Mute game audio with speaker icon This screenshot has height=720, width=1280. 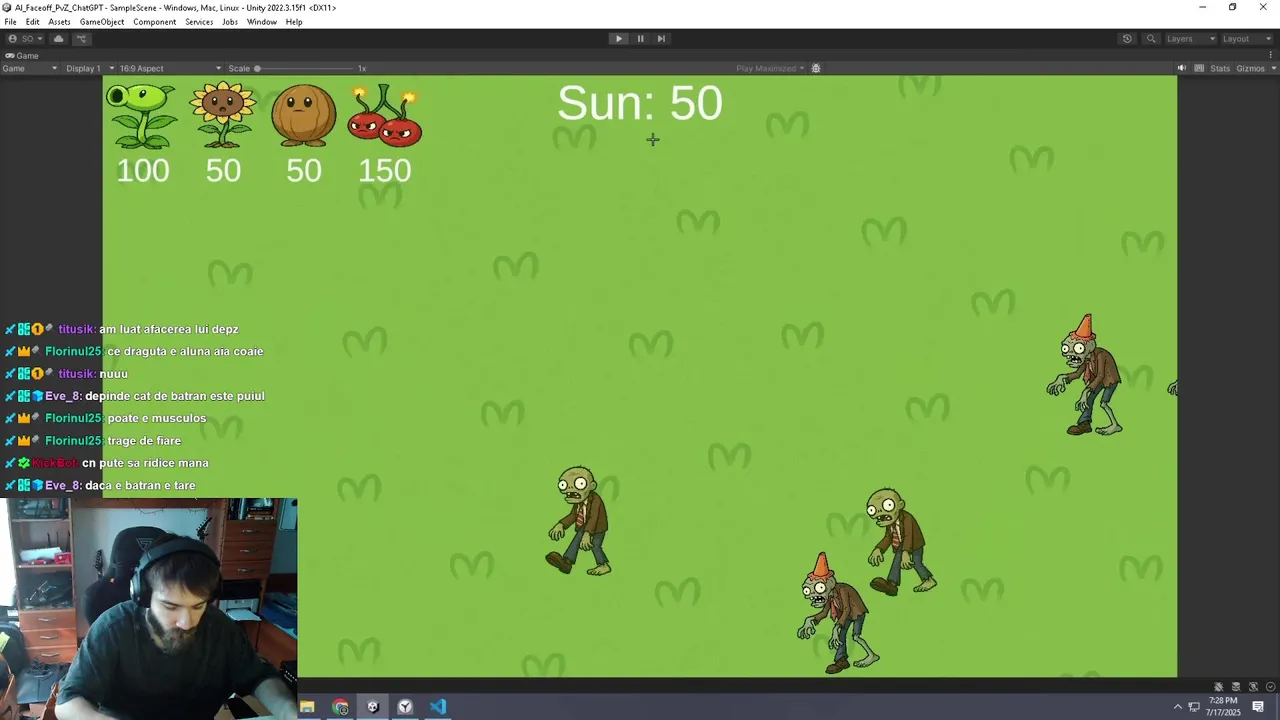pos(1181,68)
